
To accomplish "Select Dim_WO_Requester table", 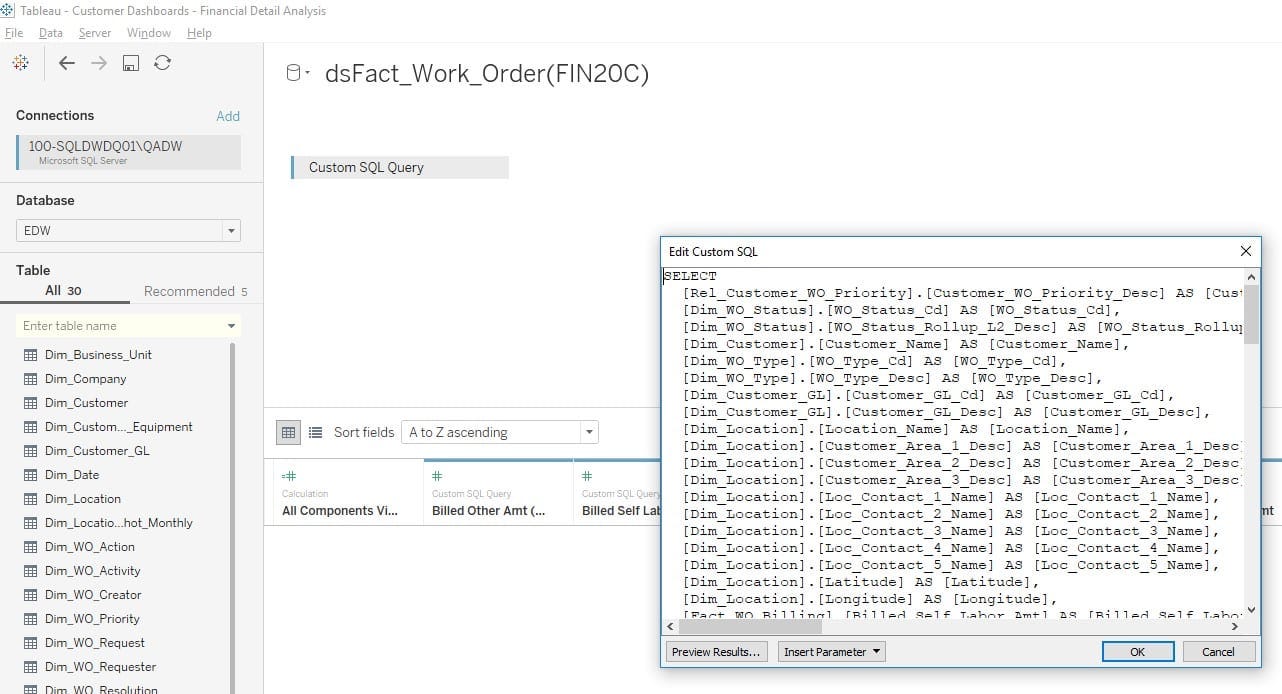I will tap(100, 667).
